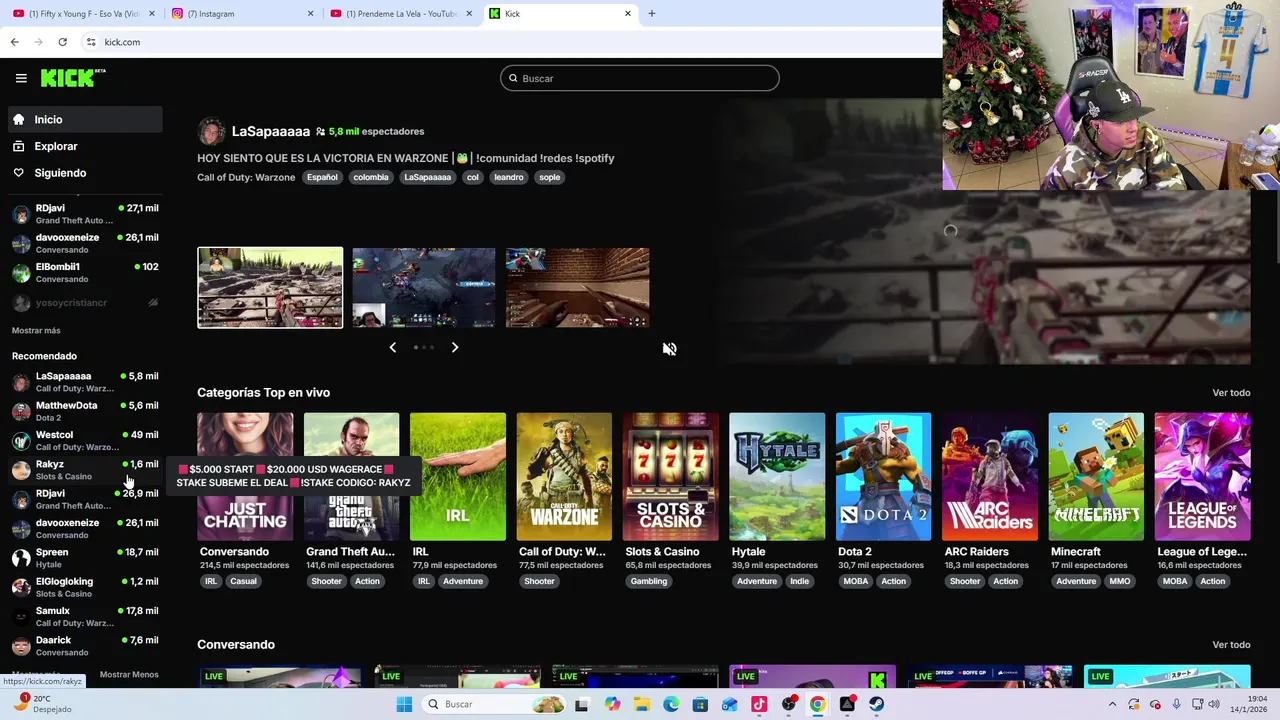
Task: Click Ver todo for Categorías Top
Action: click(x=1231, y=393)
